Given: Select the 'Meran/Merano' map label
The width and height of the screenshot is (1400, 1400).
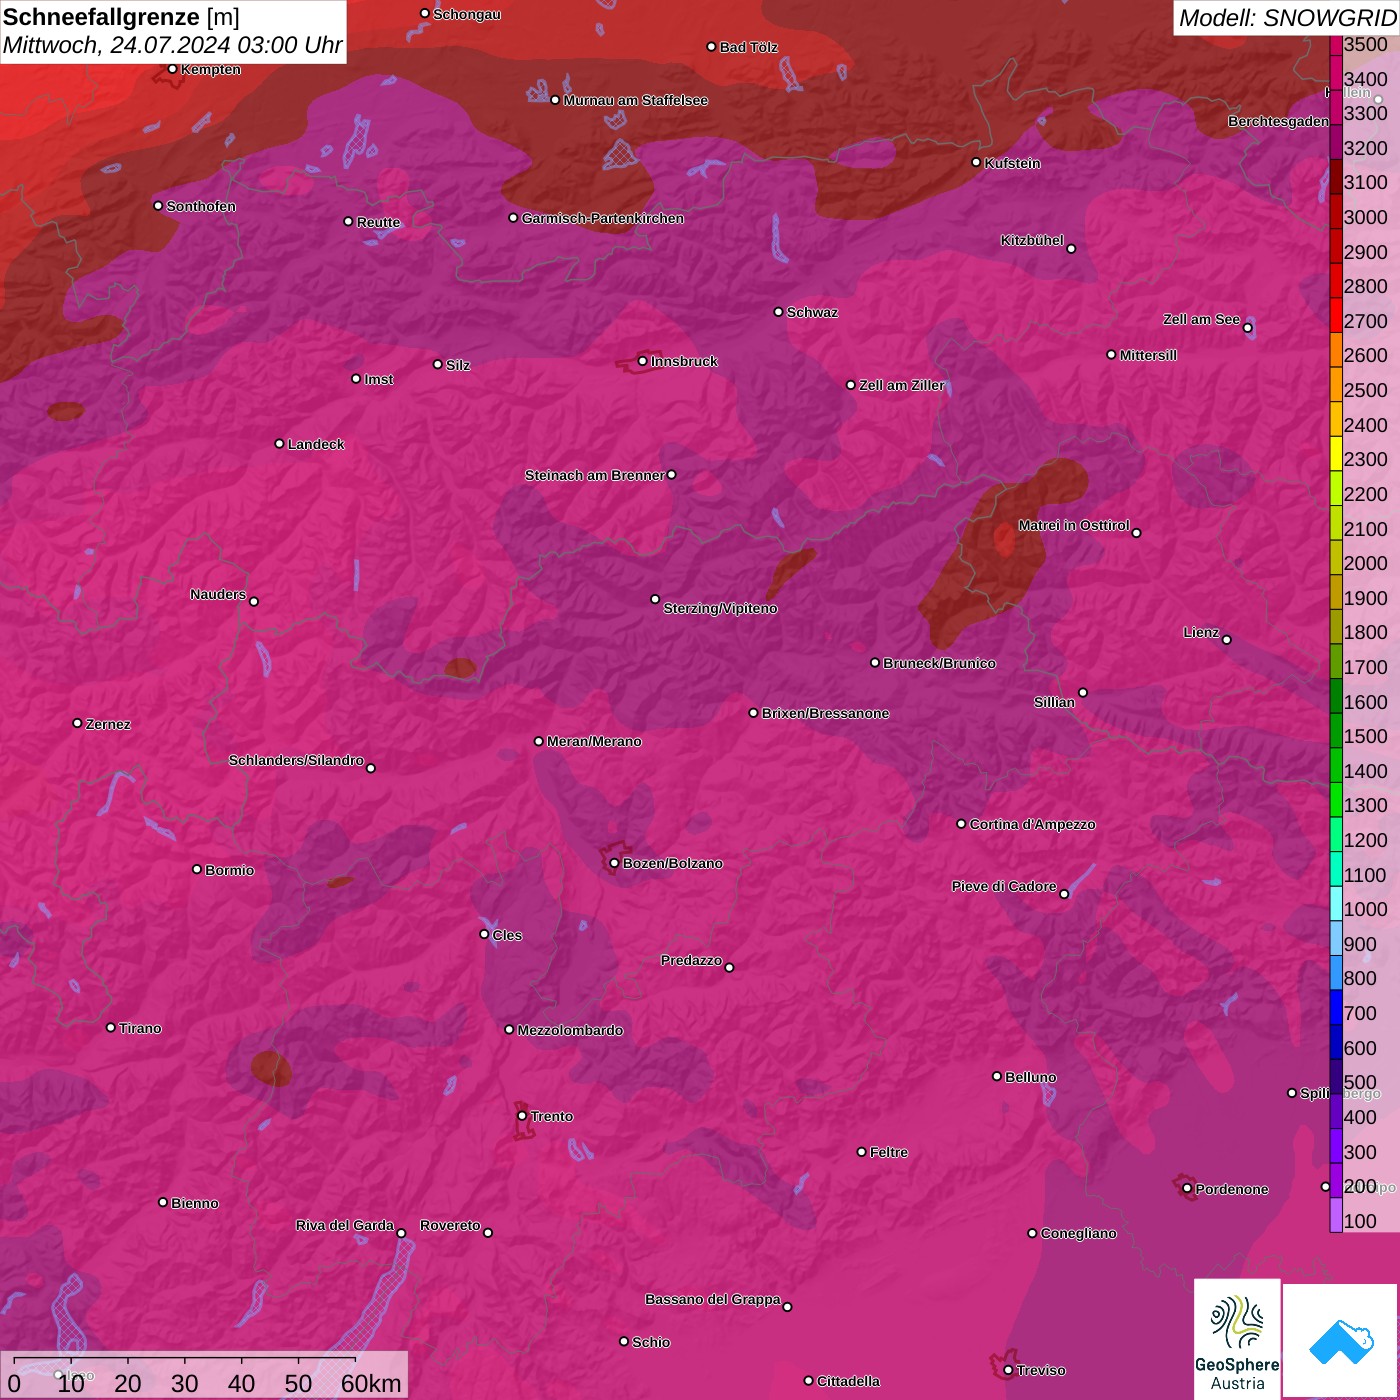Looking at the screenshot, I should click(x=594, y=741).
